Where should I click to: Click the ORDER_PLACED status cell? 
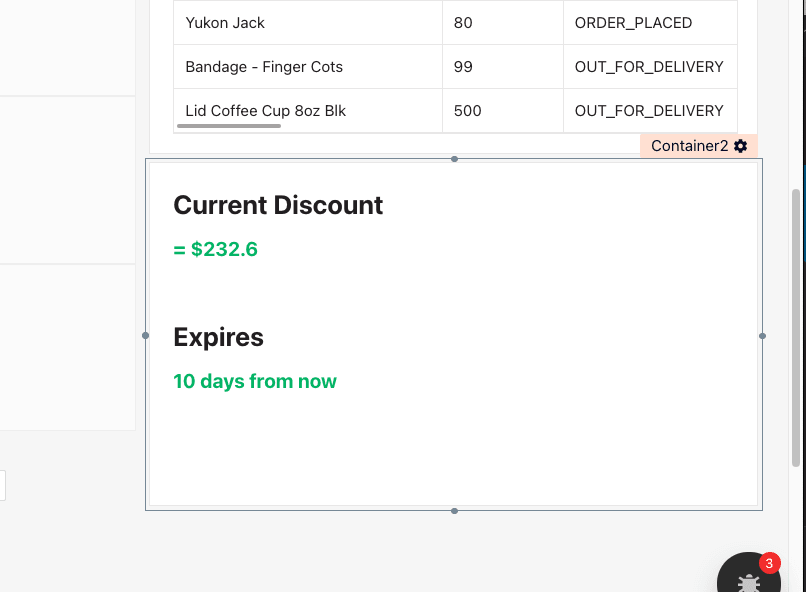pos(633,23)
